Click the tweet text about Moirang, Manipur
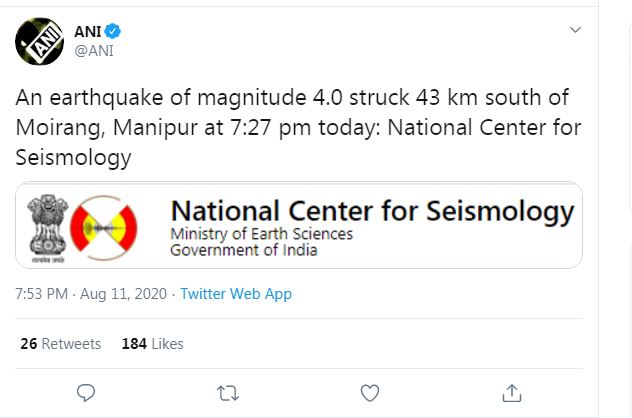 (x=298, y=127)
